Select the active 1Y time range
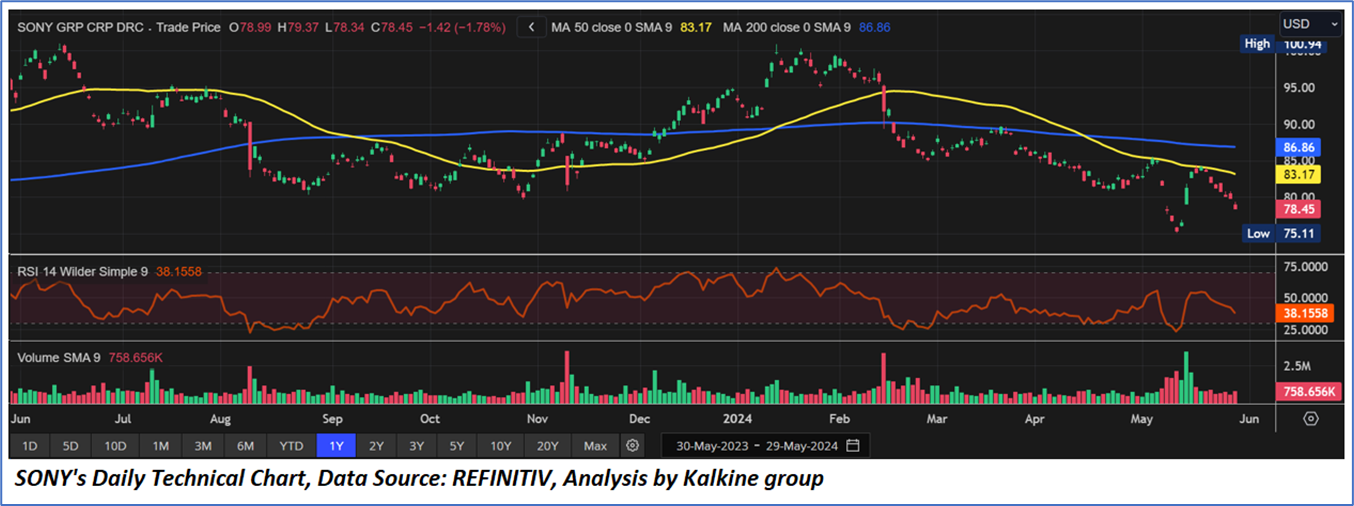 pyautogui.click(x=335, y=445)
